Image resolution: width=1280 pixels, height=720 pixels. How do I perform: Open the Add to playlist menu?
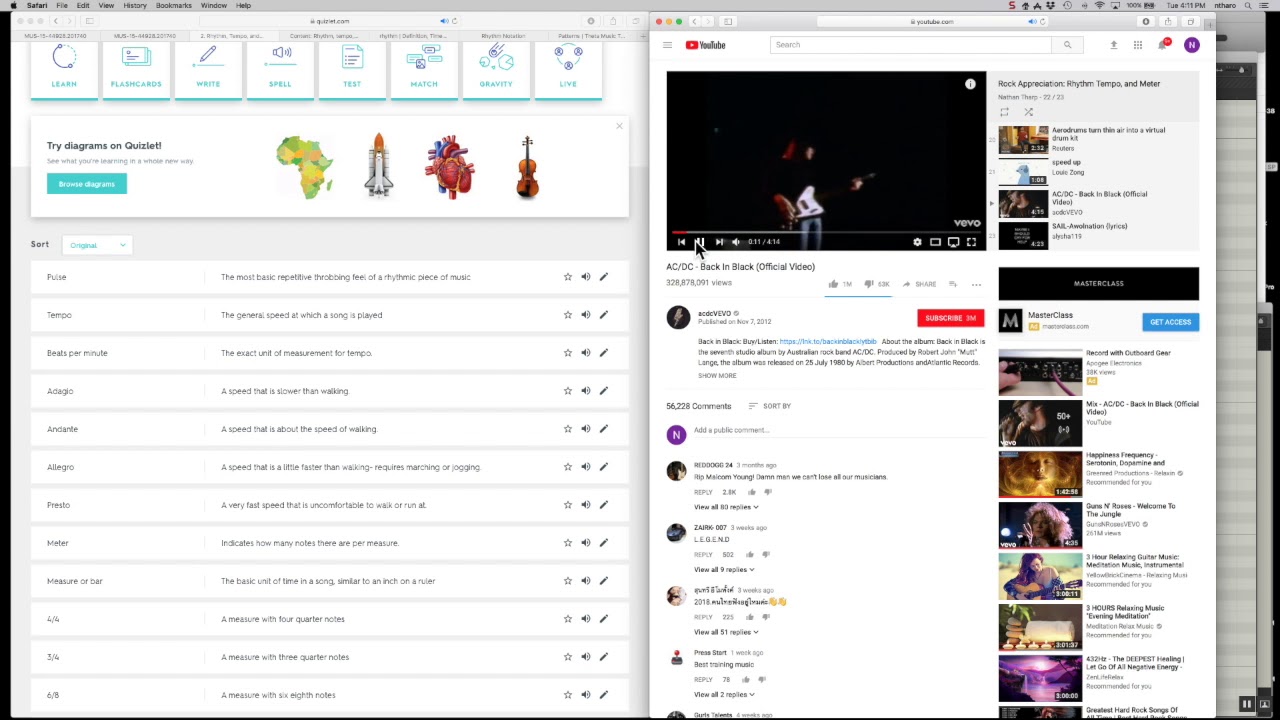pos(953,284)
